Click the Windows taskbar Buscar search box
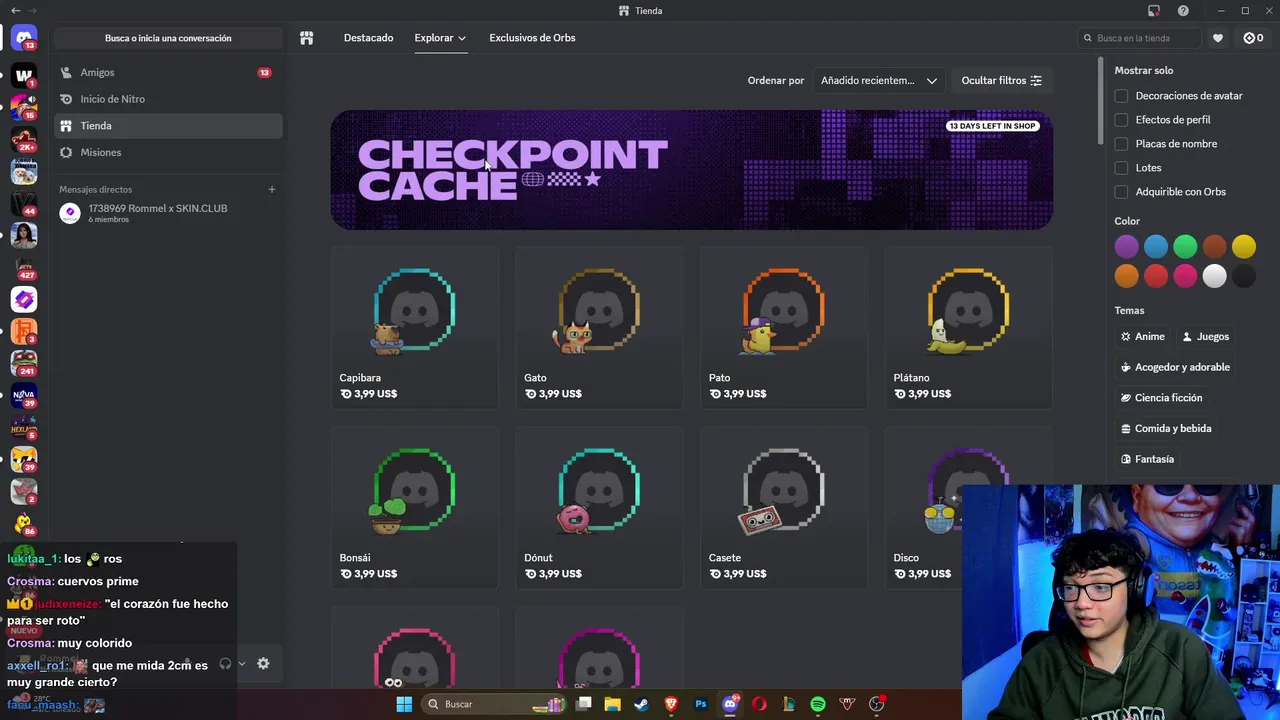This screenshot has width=1280, height=720. 494,704
